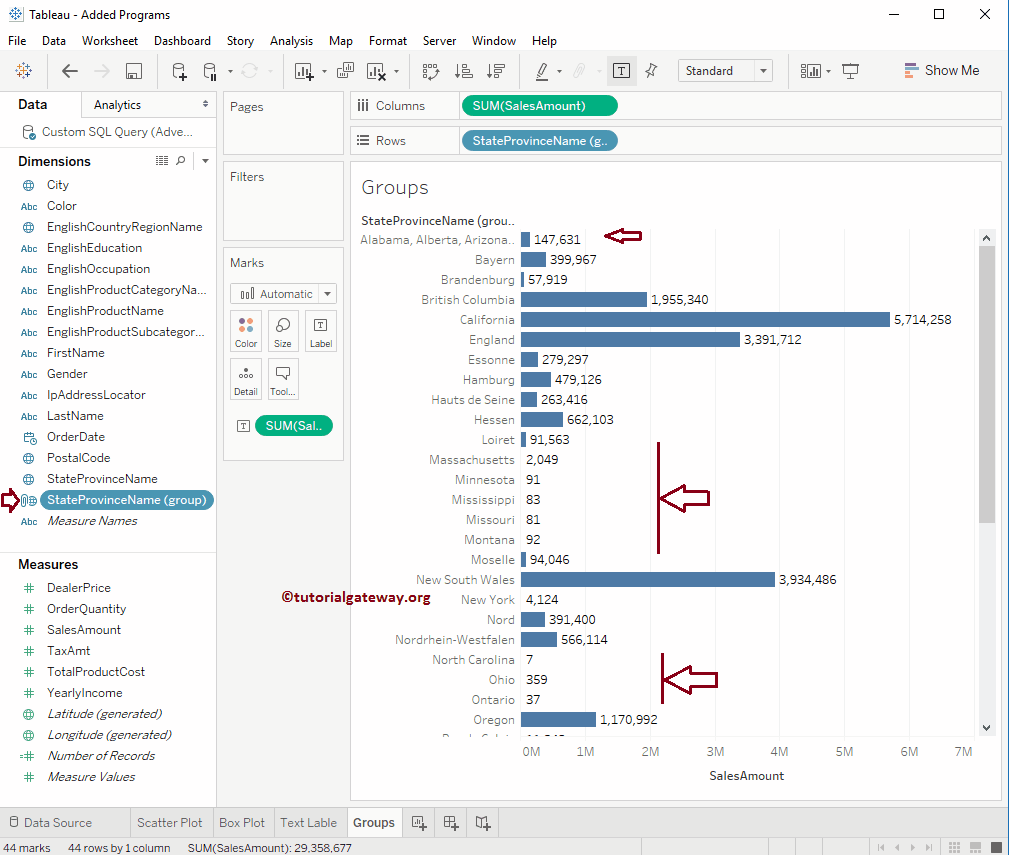Create a new dashboard from the bottom bar
This screenshot has height=855, width=1009.
pos(450,822)
